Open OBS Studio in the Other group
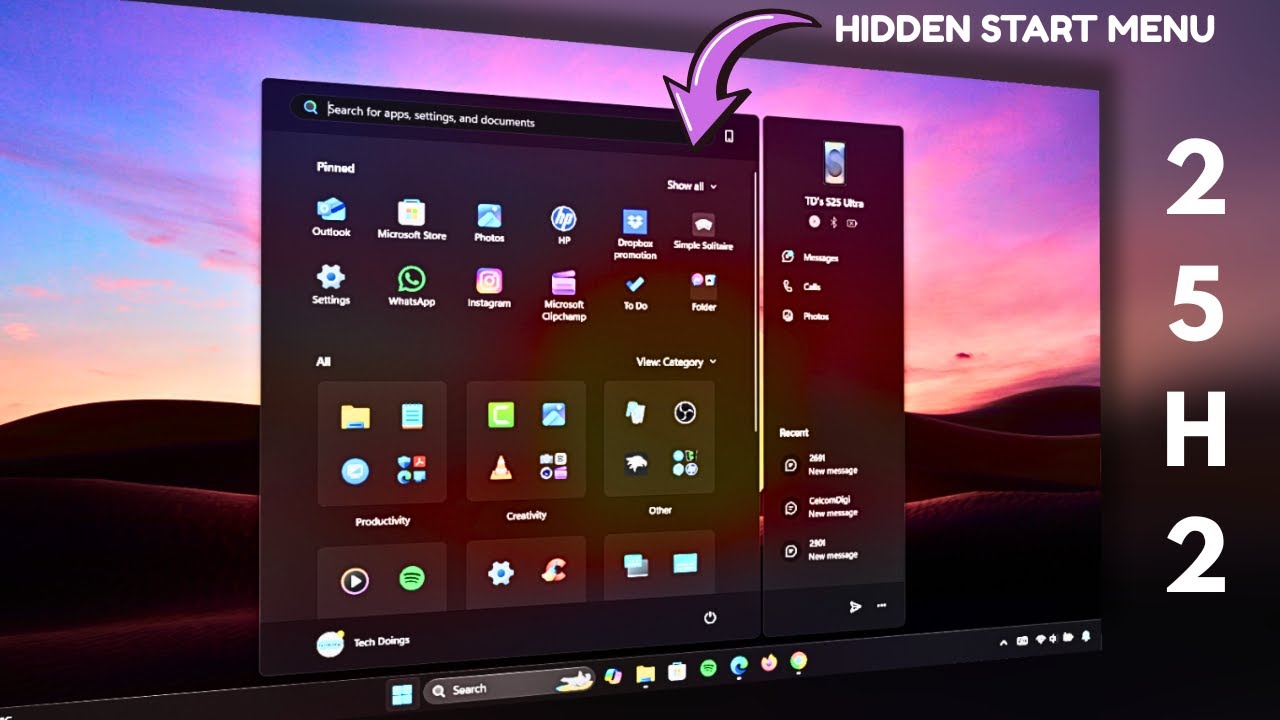This screenshot has height=720, width=1280. (x=685, y=412)
